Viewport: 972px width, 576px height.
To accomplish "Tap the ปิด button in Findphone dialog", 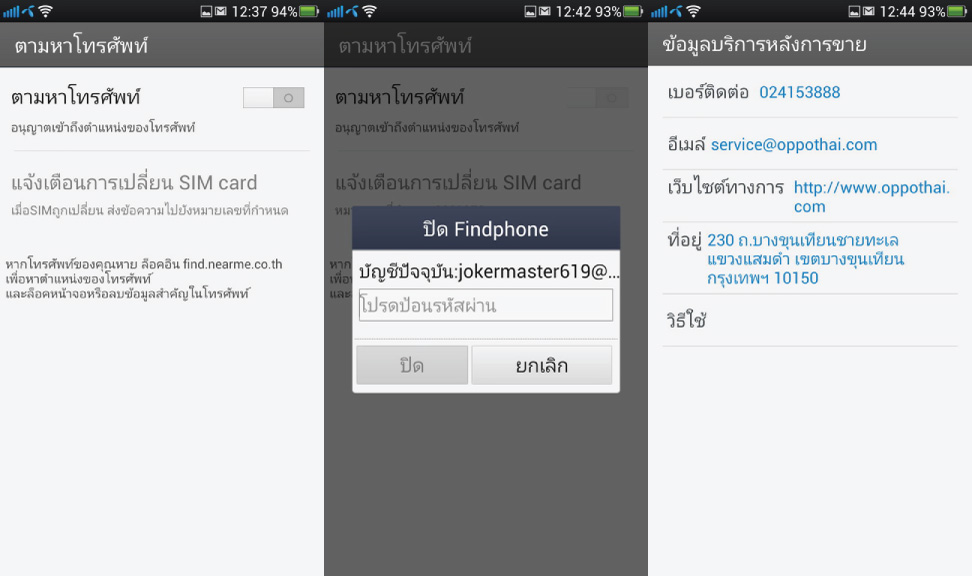I will point(412,365).
